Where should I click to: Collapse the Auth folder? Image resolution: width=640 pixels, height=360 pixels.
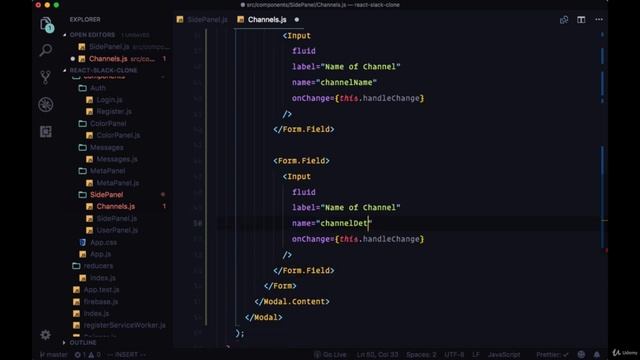pyautogui.click(x=98, y=88)
